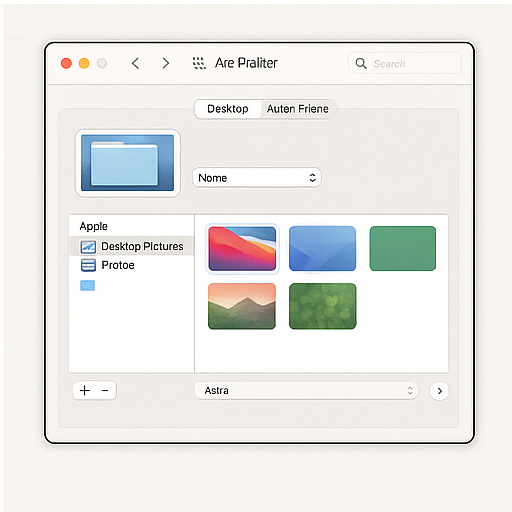Click the round right-arrow button
Viewport: 512px width, 512px height.
point(439,391)
